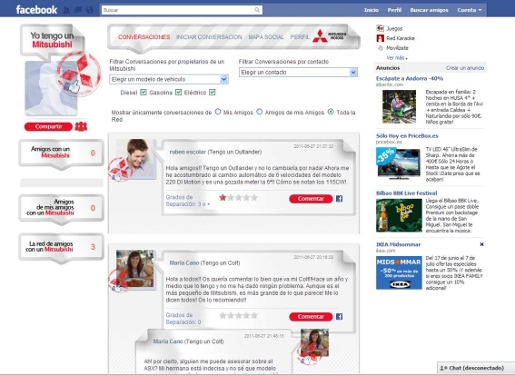This screenshot has width=515, height=376.
Task: Open the friend requests icon in top bar
Action: tap(67, 10)
